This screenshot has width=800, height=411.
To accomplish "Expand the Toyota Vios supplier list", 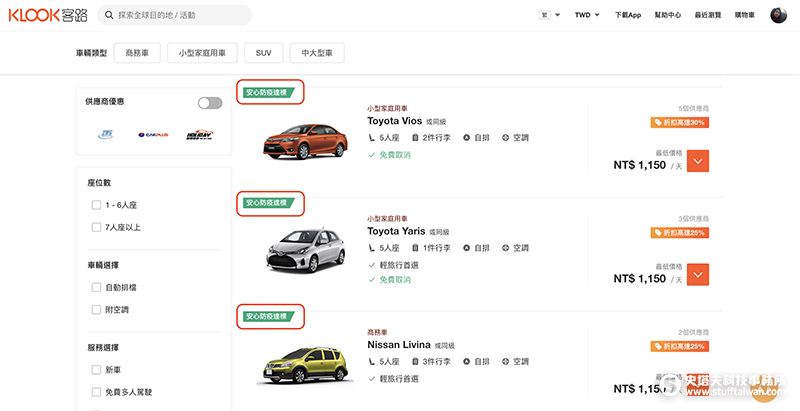I will pyautogui.click(x=698, y=161).
